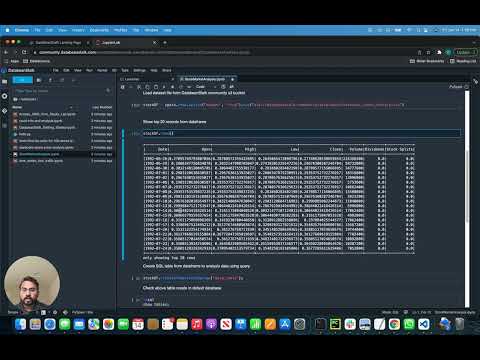Open the Table of Contents sidebar panel

point(4,125)
